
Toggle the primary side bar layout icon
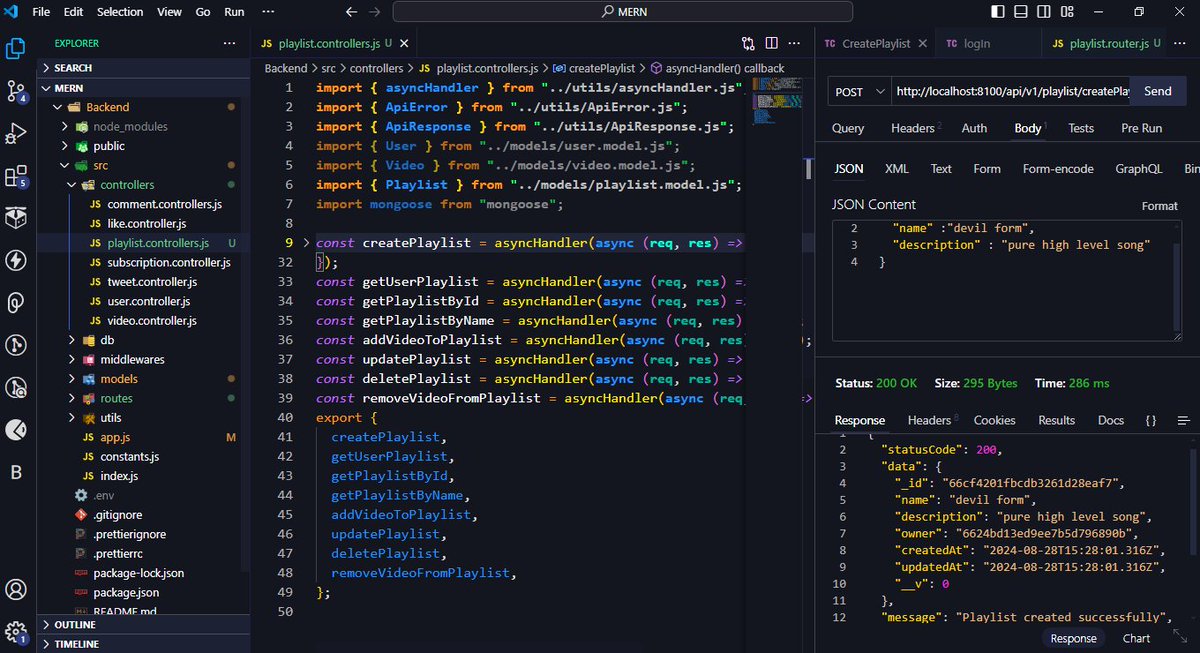pyautogui.click(x=998, y=12)
